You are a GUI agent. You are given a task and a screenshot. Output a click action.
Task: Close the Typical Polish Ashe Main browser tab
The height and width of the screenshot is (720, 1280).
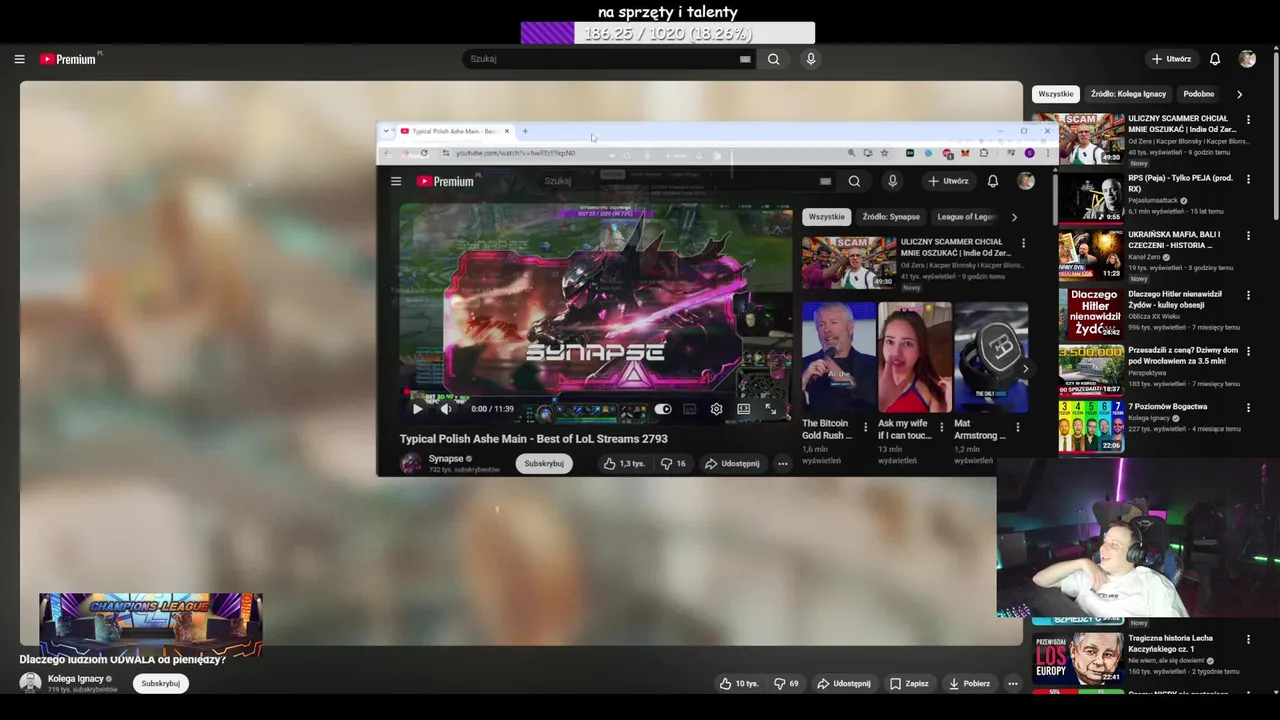(507, 131)
